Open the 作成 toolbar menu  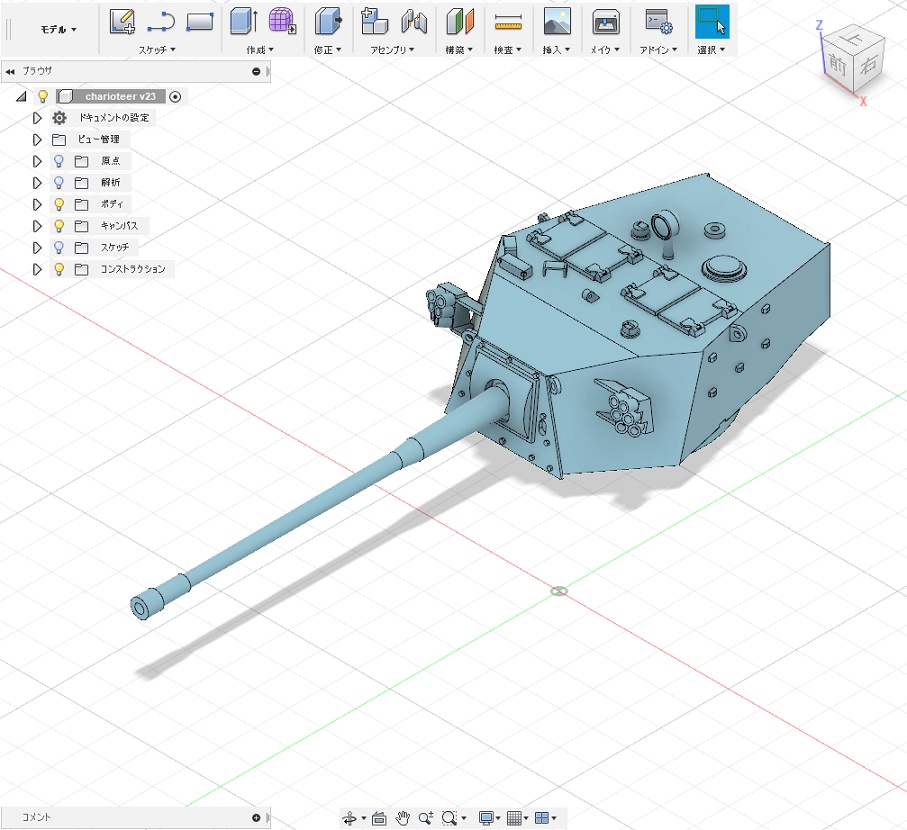click(x=260, y=50)
